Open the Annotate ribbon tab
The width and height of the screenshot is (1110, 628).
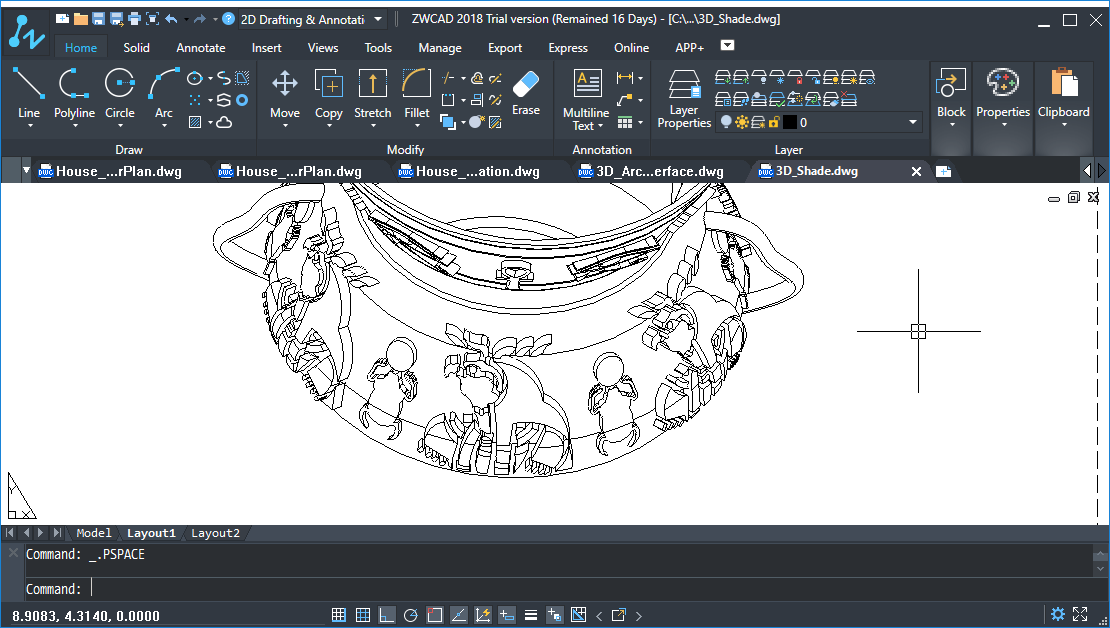point(201,47)
